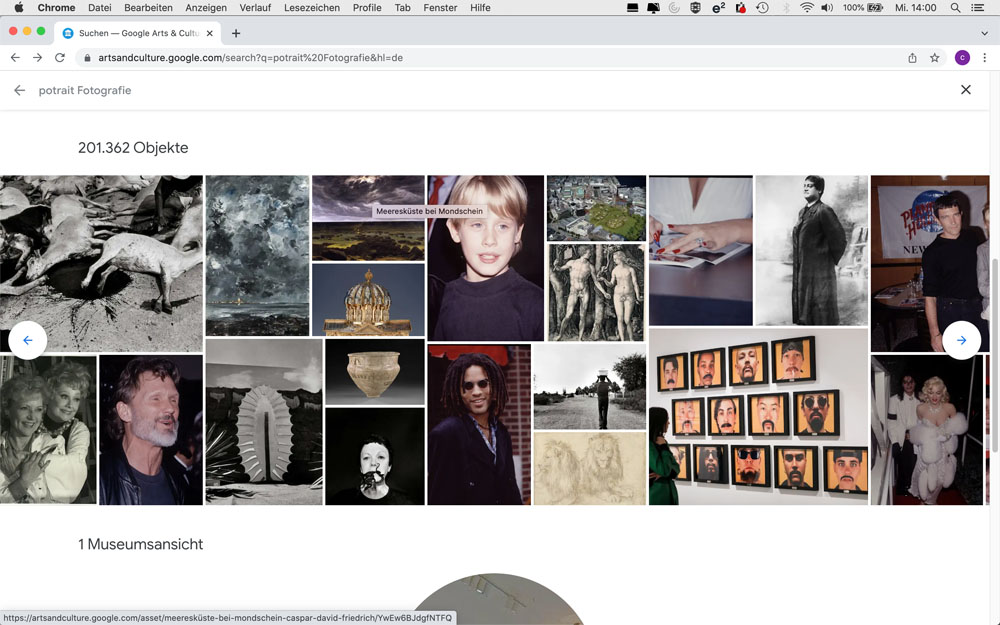Viewport: 1000px width, 625px height.
Task: Click the share icon in address bar
Action: 912,58
